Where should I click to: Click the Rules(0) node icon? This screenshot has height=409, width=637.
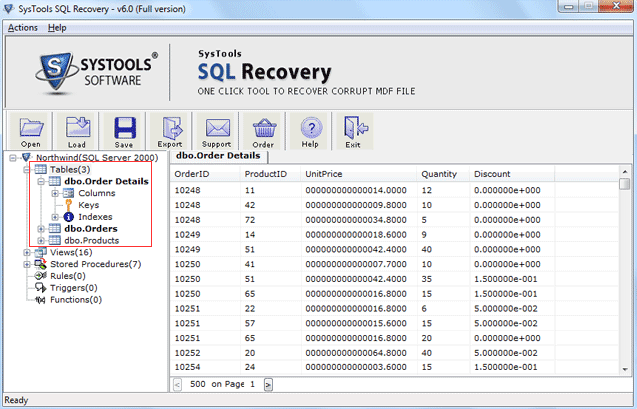tap(40, 276)
